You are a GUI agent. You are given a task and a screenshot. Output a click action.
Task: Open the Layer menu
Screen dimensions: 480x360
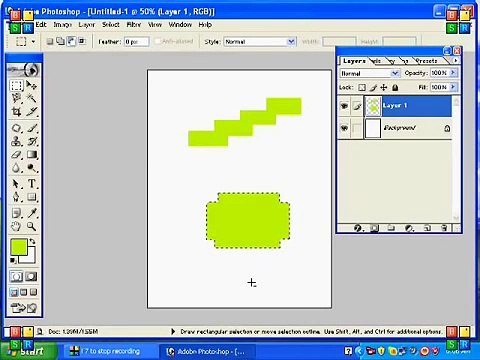87,25
